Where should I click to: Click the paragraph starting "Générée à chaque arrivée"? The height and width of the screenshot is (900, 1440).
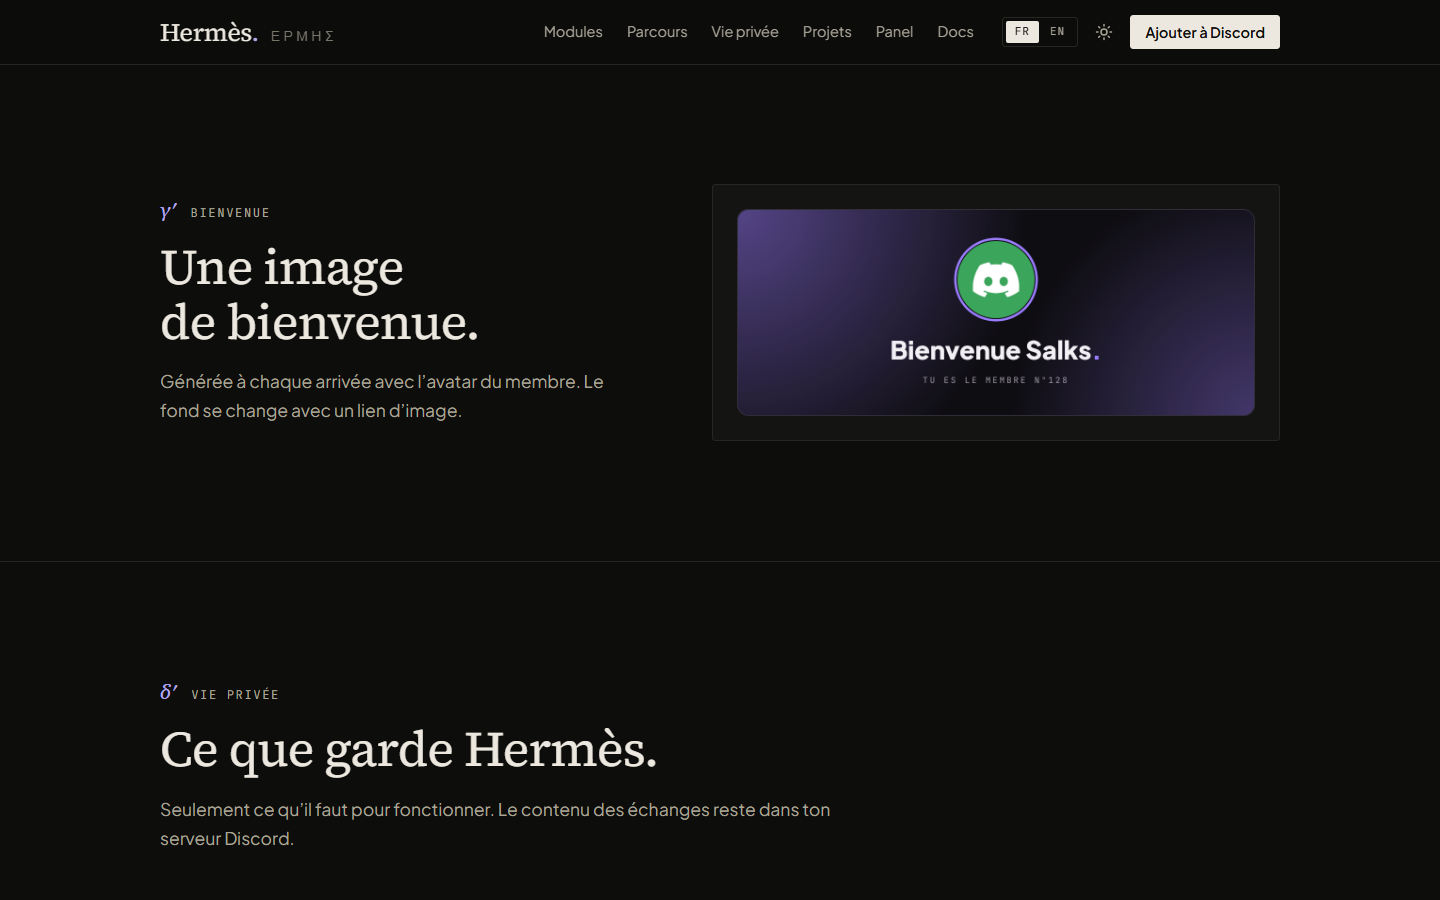(x=382, y=396)
